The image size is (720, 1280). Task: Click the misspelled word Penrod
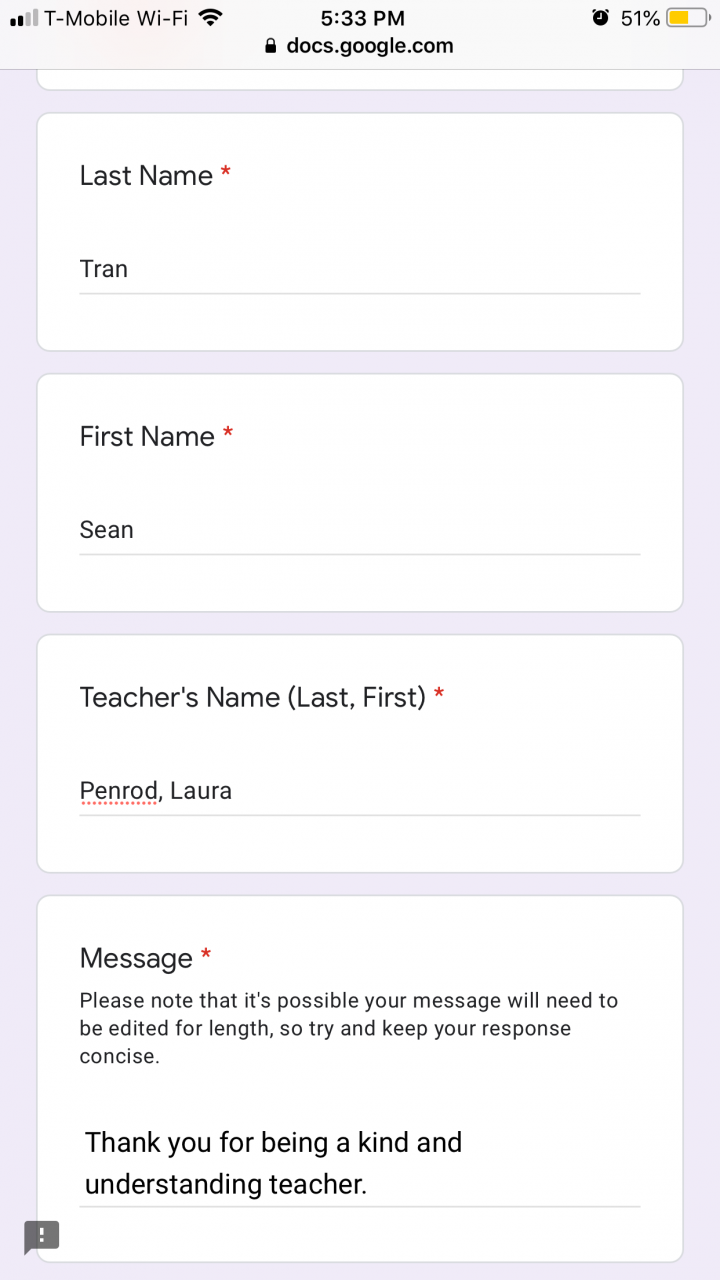(x=118, y=792)
